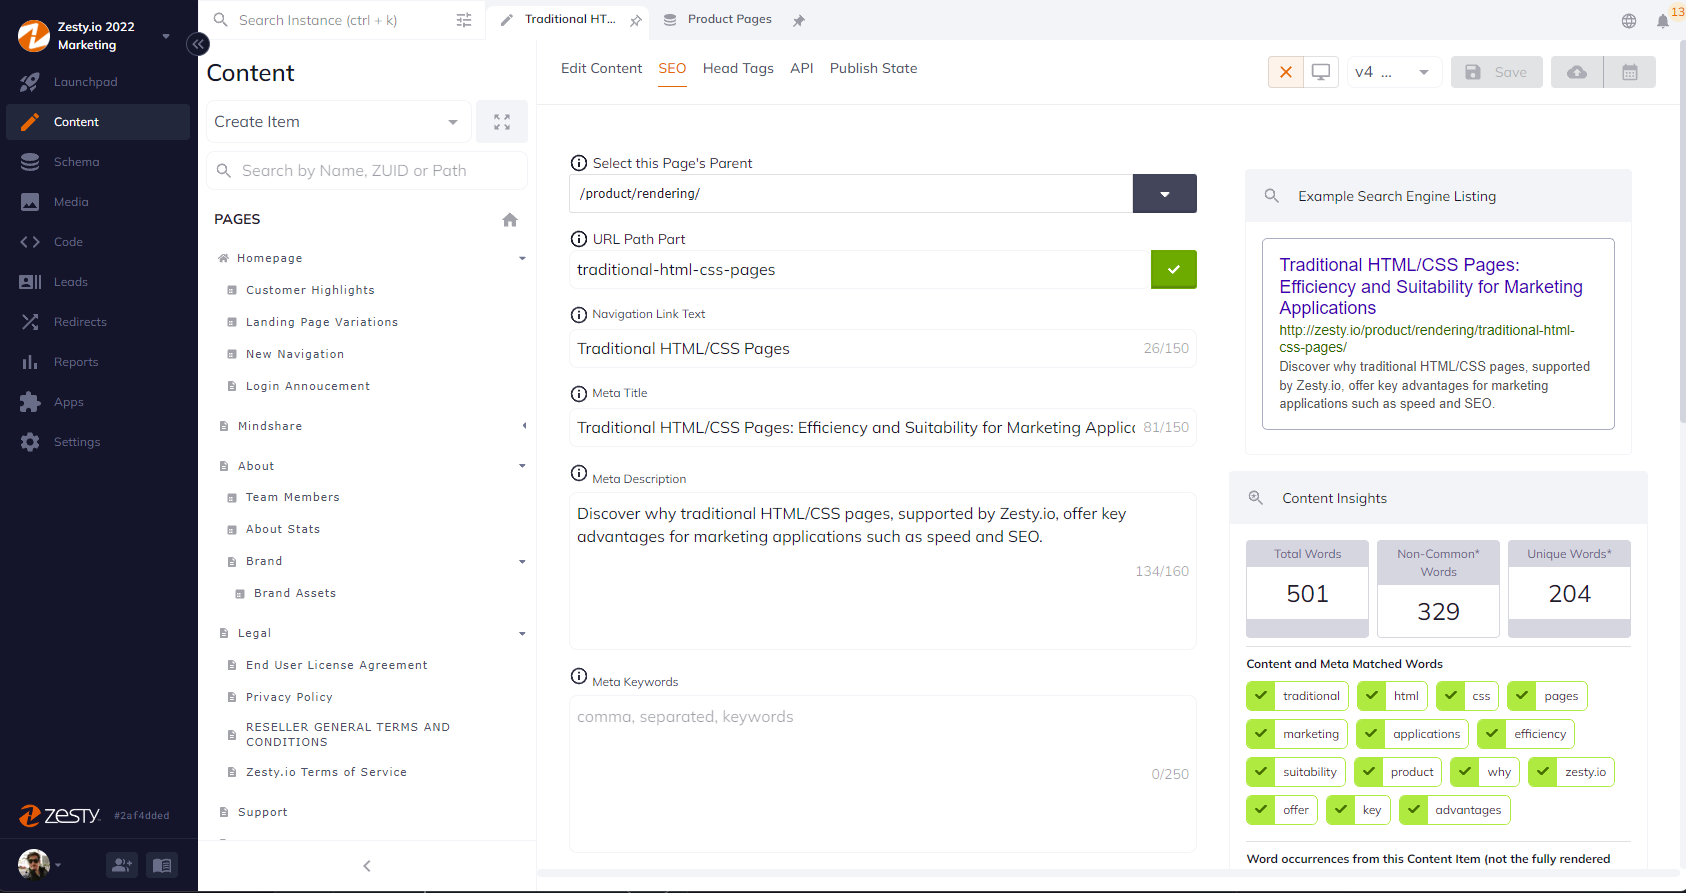
Task: Open the API tab
Action: click(x=801, y=68)
